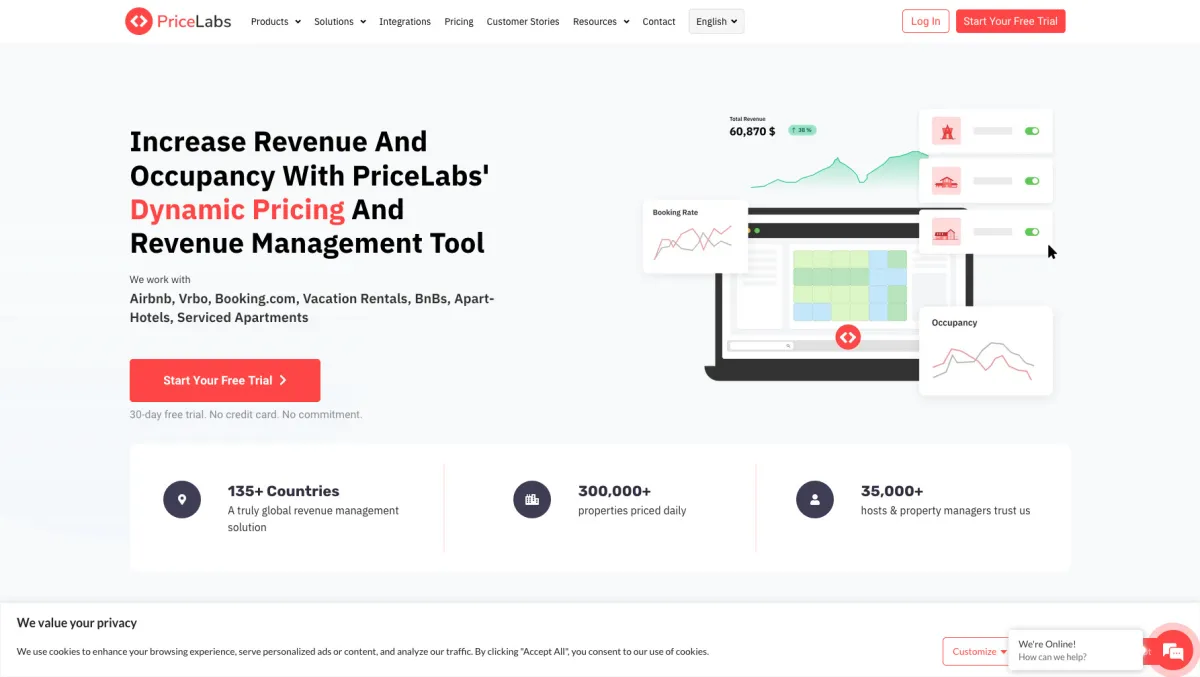Click the We're Online chat popup

click(x=1075, y=650)
